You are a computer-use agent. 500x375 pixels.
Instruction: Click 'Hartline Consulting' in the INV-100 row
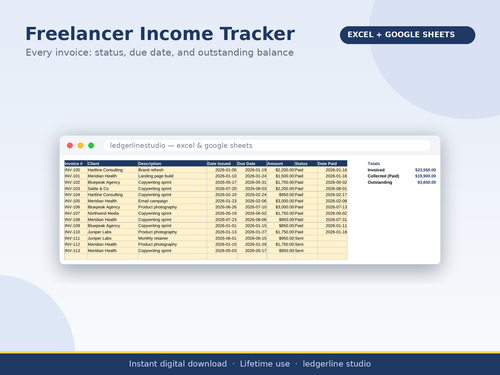(112, 170)
